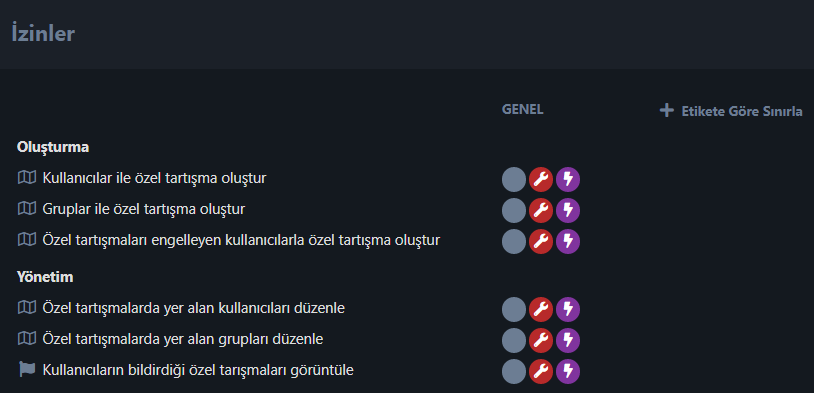This screenshot has height=393, width=814.
Task: Click map icon beside 'Gruplar ile özel tartışma oluştur'
Action: (26, 209)
